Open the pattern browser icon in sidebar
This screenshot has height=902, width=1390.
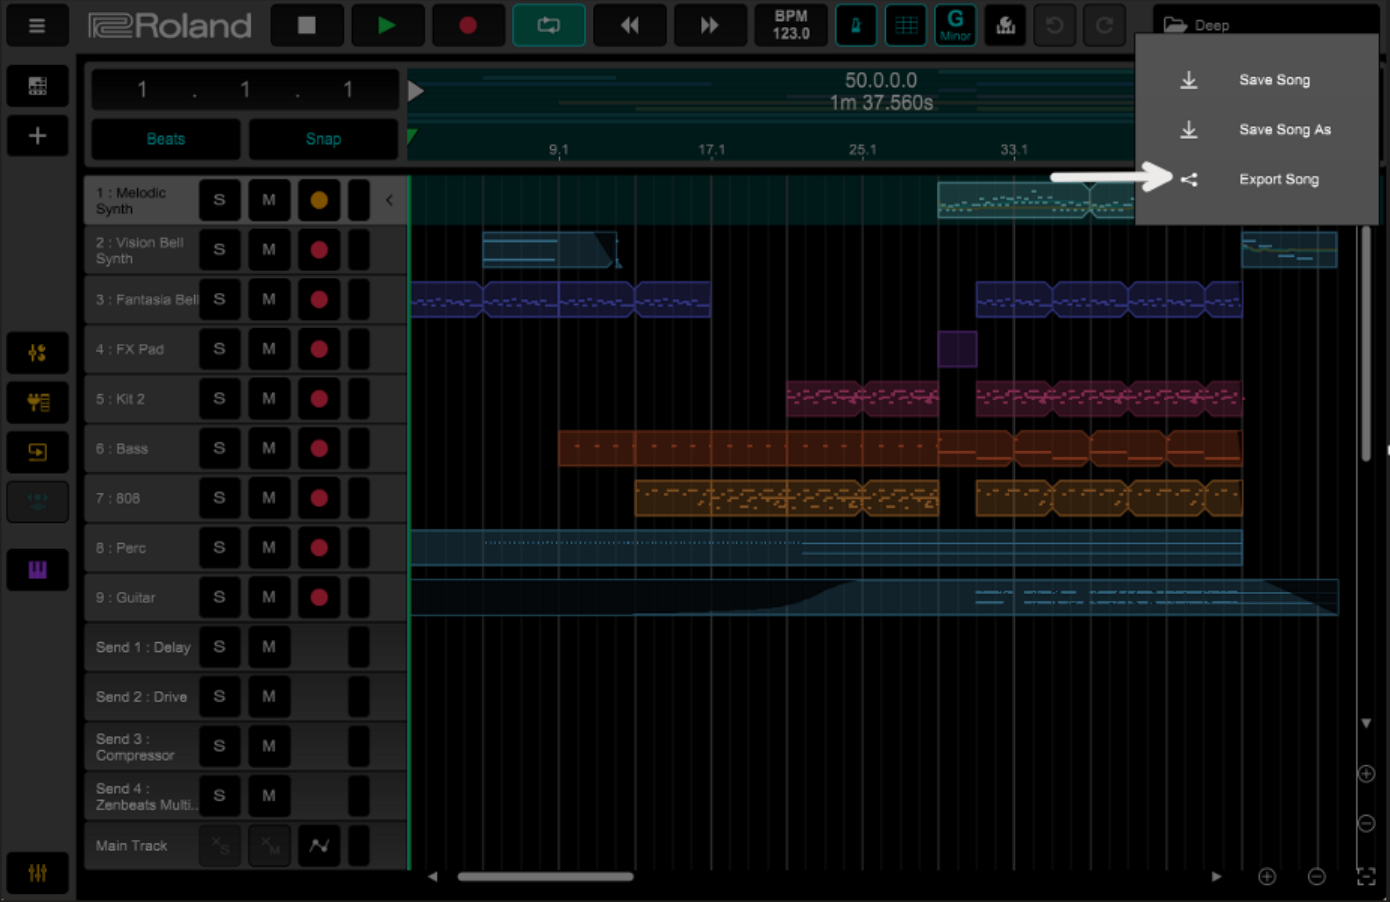(38, 86)
